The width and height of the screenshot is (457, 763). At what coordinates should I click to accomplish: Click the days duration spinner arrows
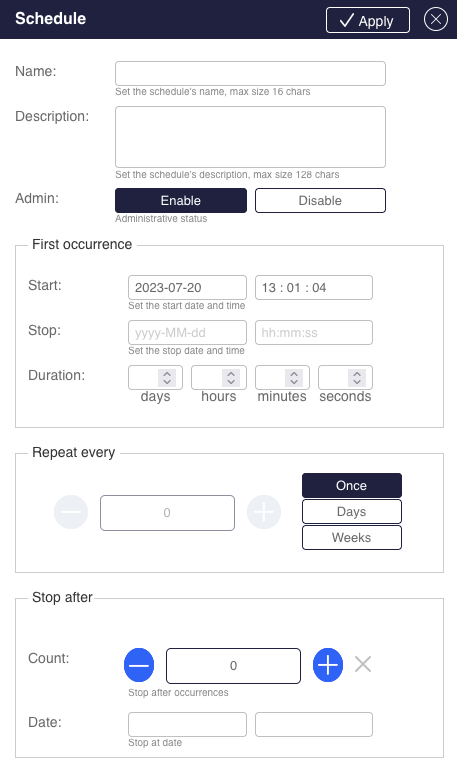click(167, 378)
